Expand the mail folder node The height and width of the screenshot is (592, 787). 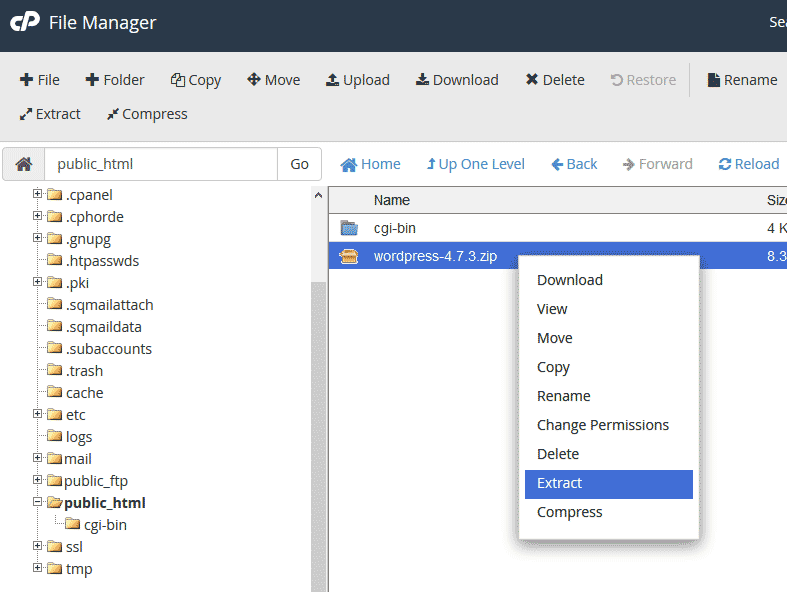click(x=37, y=457)
